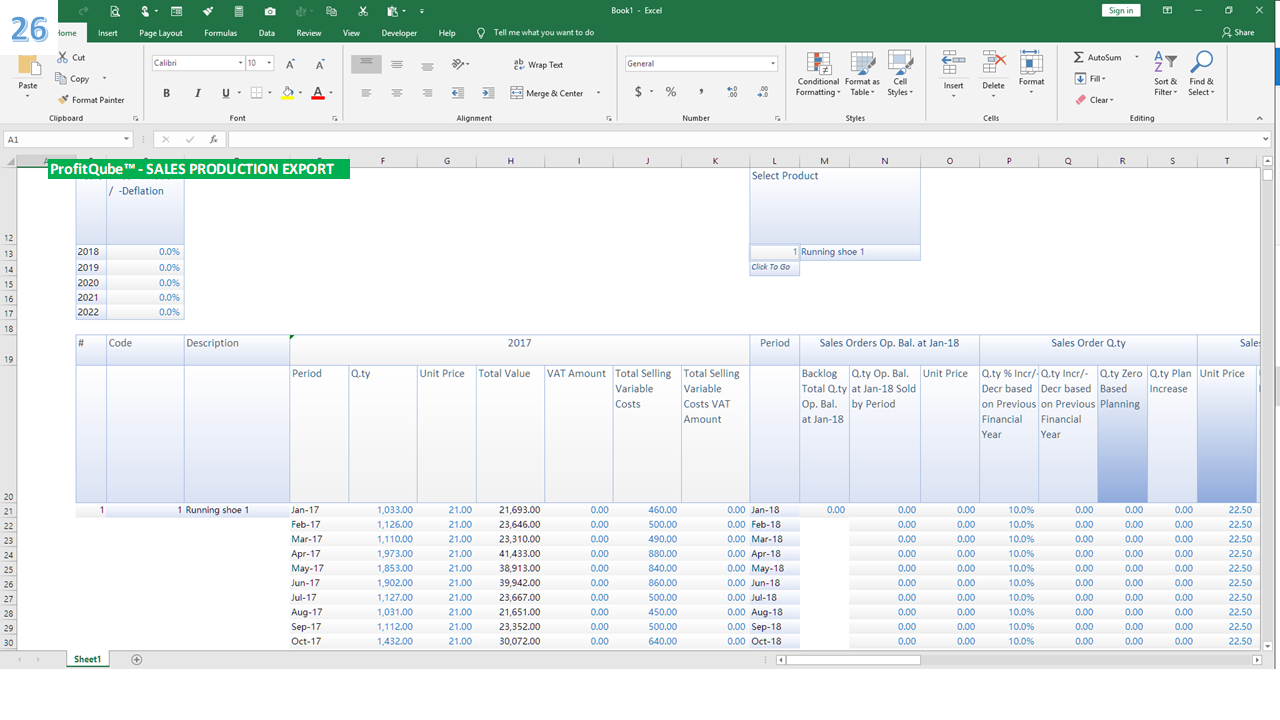The height and width of the screenshot is (720, 1280).
Task: Click the calculator icon in quick access toolbar
Action: pos(239,11)
